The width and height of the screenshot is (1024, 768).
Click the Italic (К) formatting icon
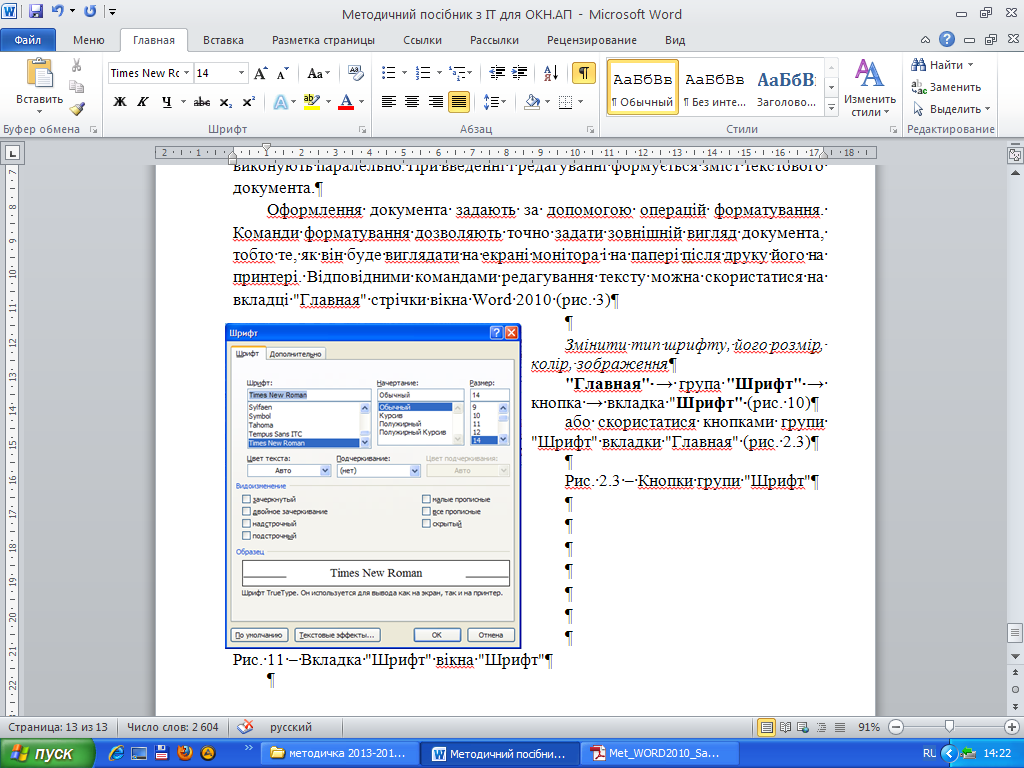143,102
